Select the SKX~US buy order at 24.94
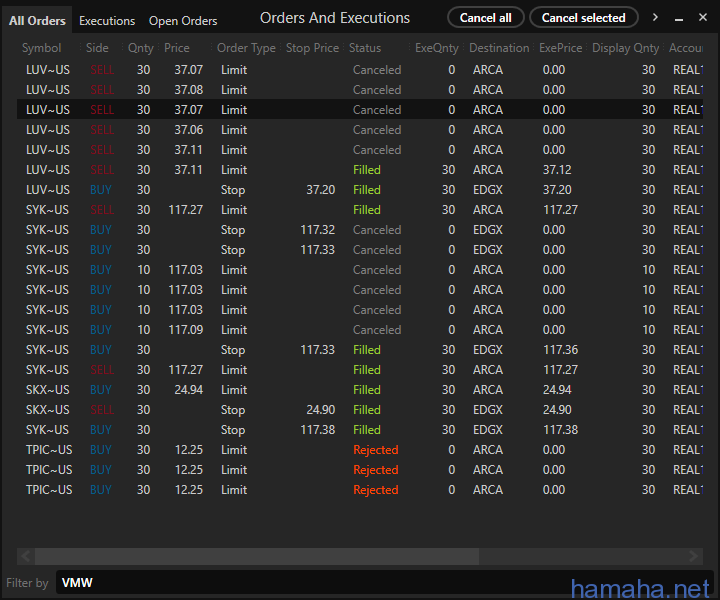This screenshot has height=600, width=720. [360, 390]
